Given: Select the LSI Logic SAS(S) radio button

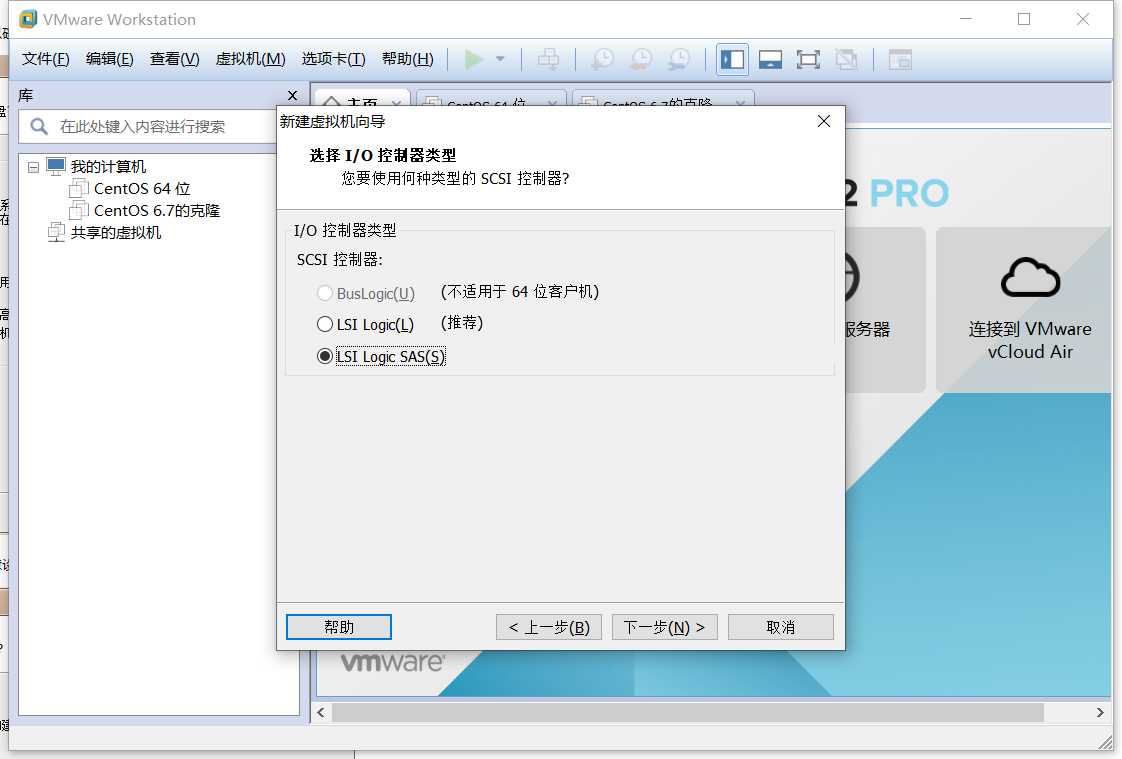Looking at the screenshot, I should pyautogui.click(x=325, y=356).
